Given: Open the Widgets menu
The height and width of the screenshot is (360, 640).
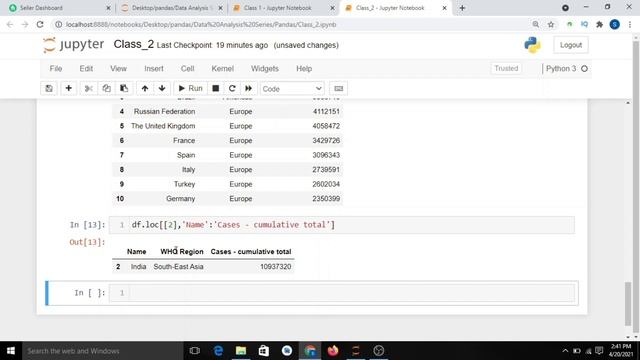Looking at the screenshot, I should pyautogui.click(x=265, y=69).
